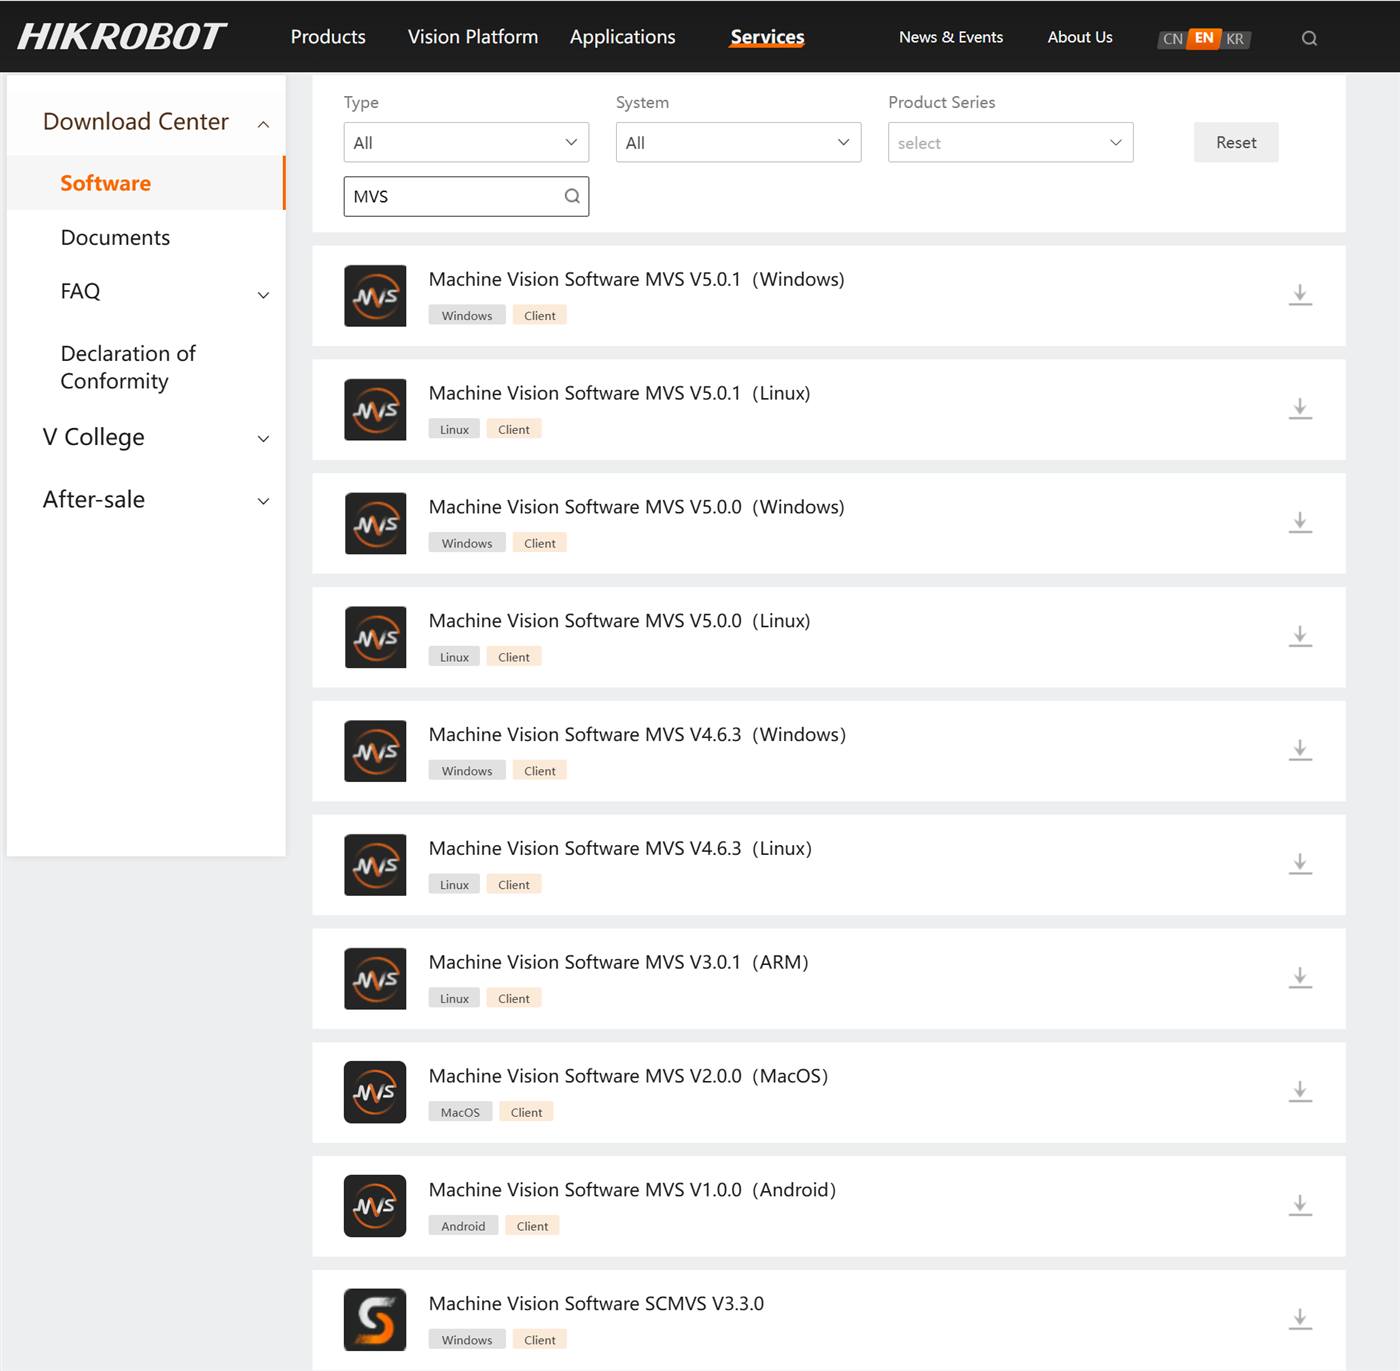This screenshot has height=1371, width=1400.
Task: Click the Reset button
Action: 1236,142
